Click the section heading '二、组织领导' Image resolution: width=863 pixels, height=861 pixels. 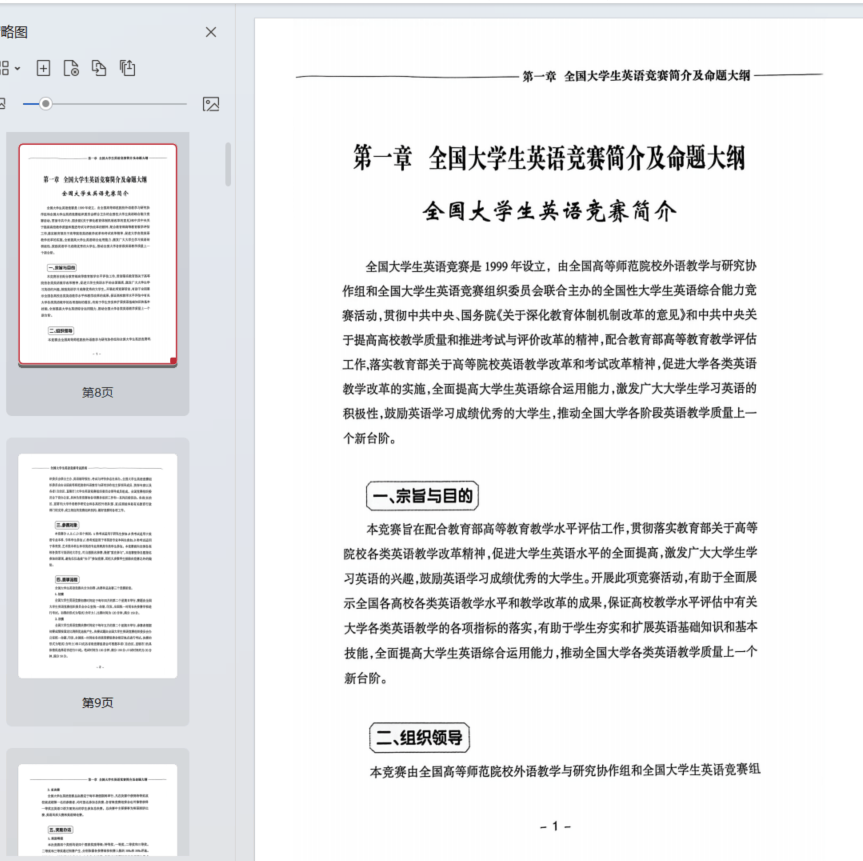click(x=419, y=738)
